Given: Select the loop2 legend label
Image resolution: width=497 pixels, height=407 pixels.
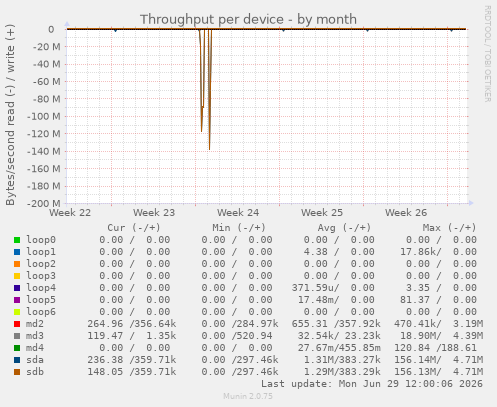Looking at the screenshot, I should [x=41, y=264].
